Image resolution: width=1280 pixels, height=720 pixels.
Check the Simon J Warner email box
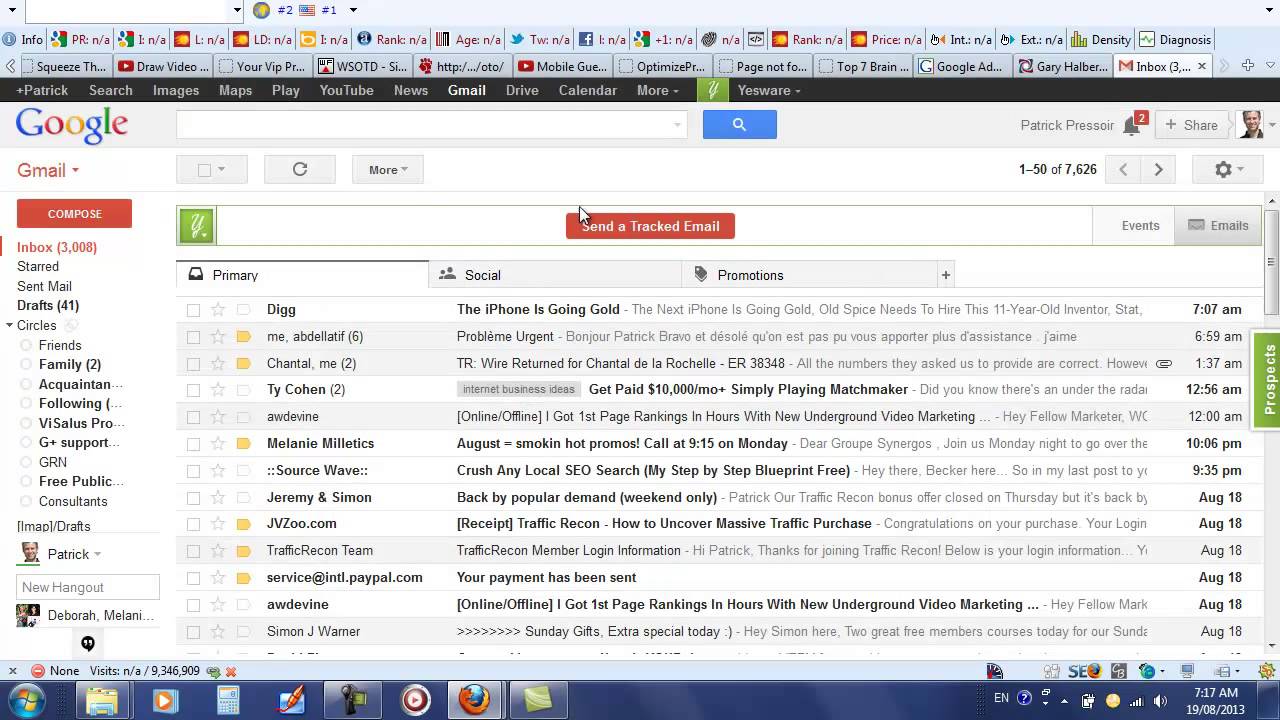193,632
